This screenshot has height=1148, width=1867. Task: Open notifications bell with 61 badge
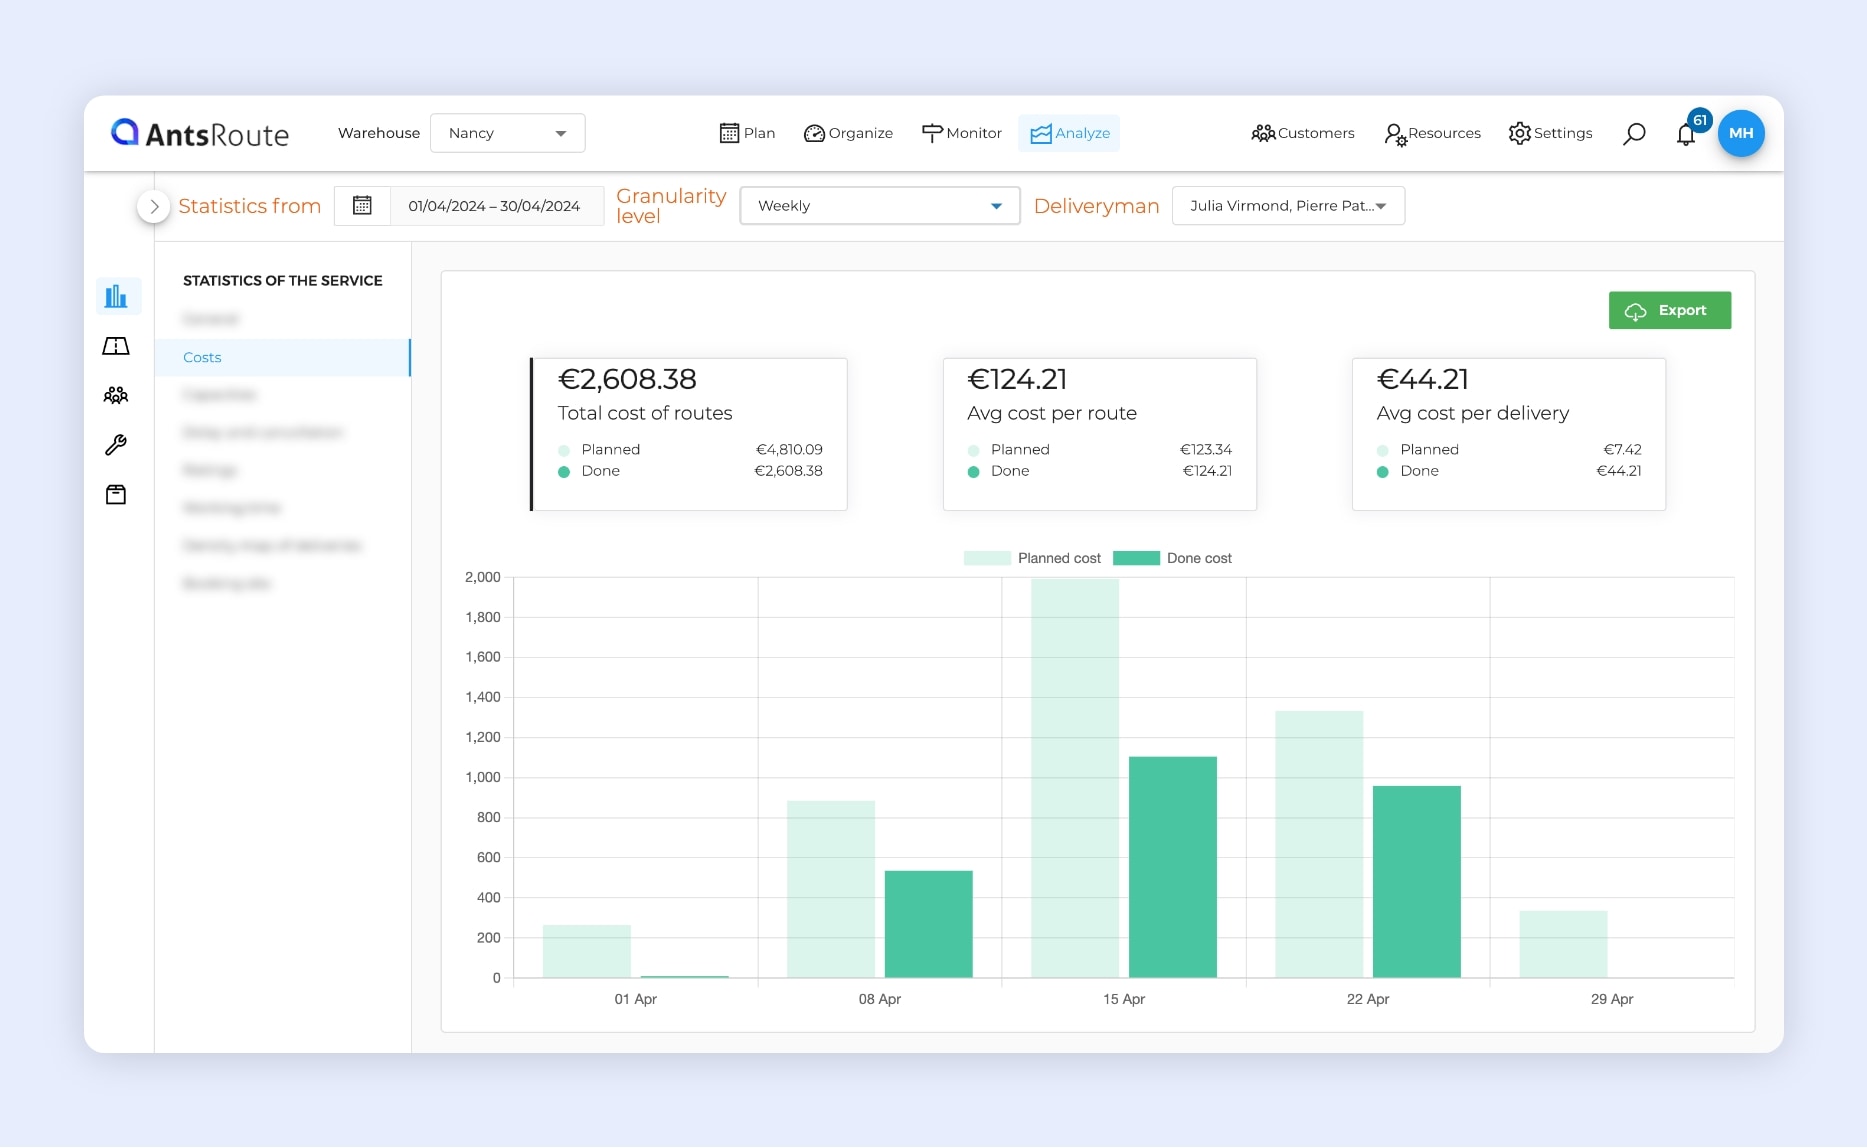[1687, 134]
